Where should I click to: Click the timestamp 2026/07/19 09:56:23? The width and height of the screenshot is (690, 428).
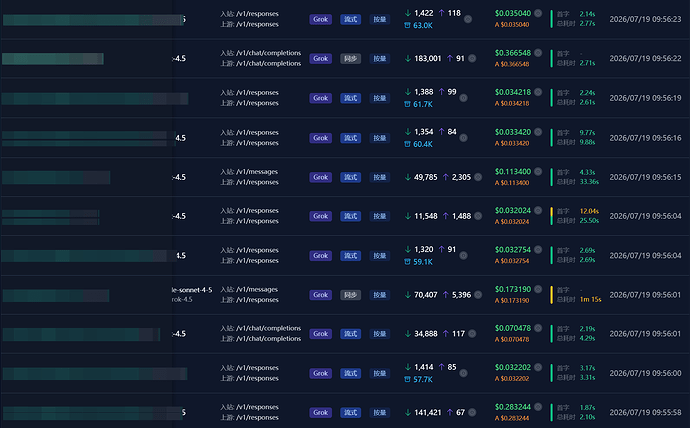pyautogui.click(x=645, y=19)
